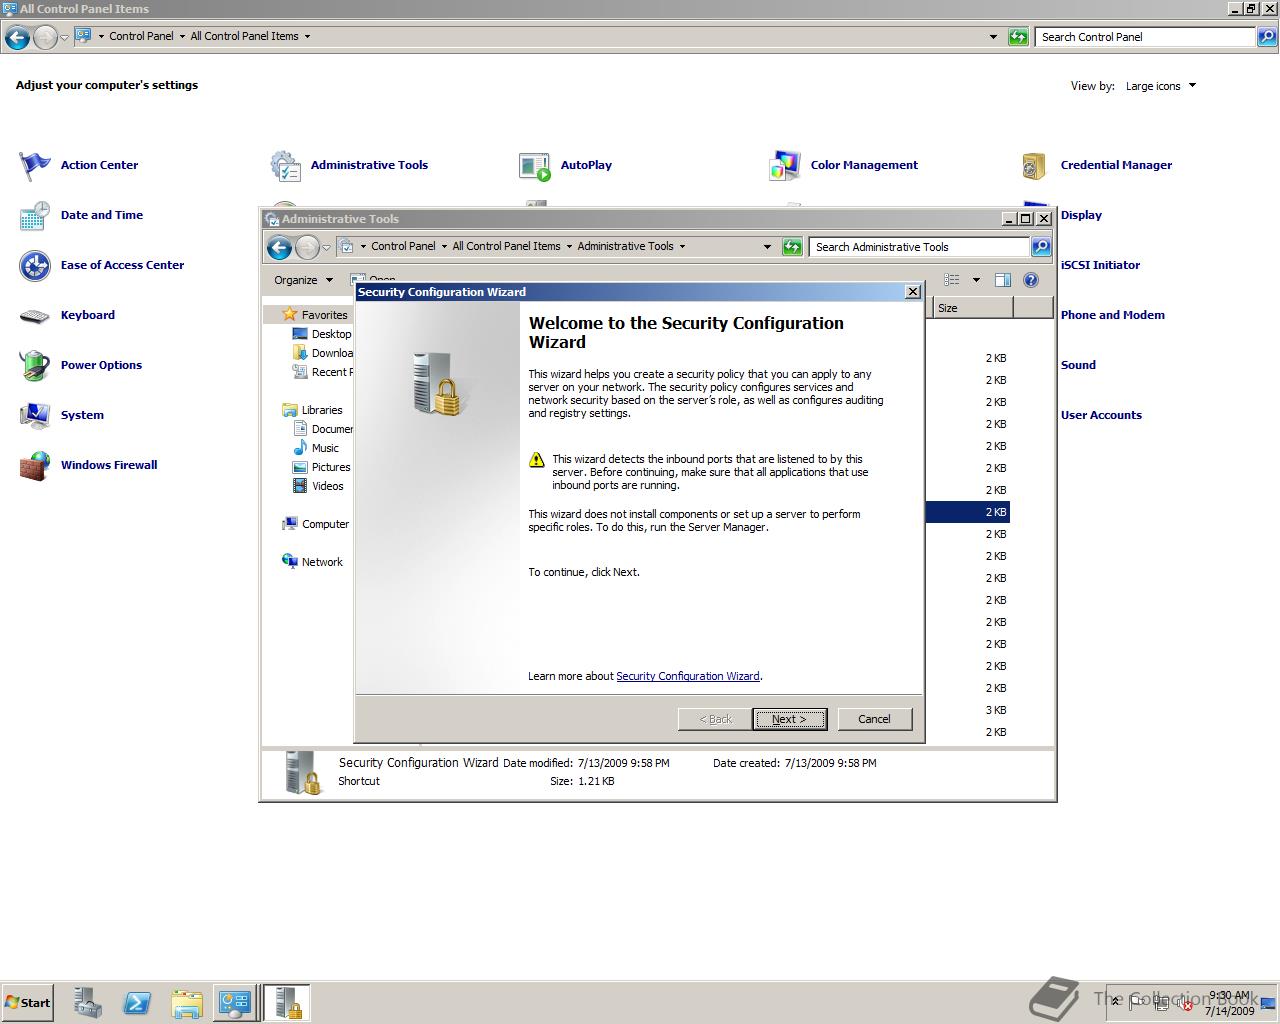Open the Security Configuration Wizard help link
Screen dimensions: 1280x1024
pos(688,676)
